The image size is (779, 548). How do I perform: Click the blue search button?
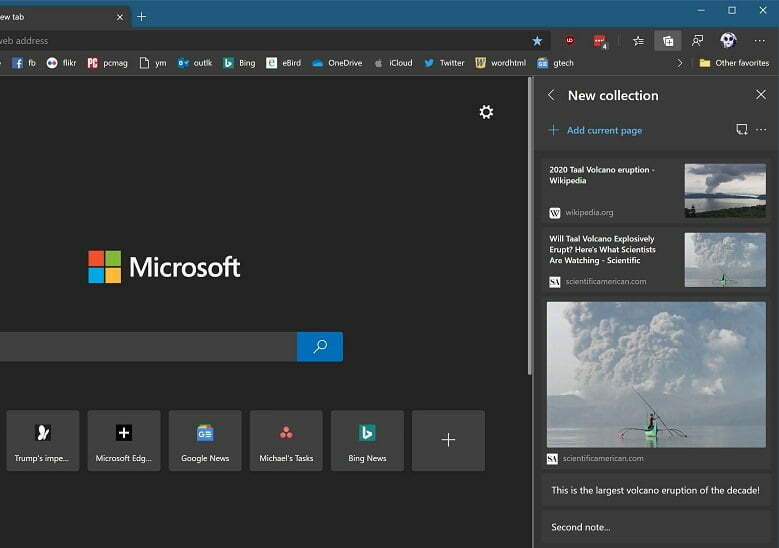[320, 346]
